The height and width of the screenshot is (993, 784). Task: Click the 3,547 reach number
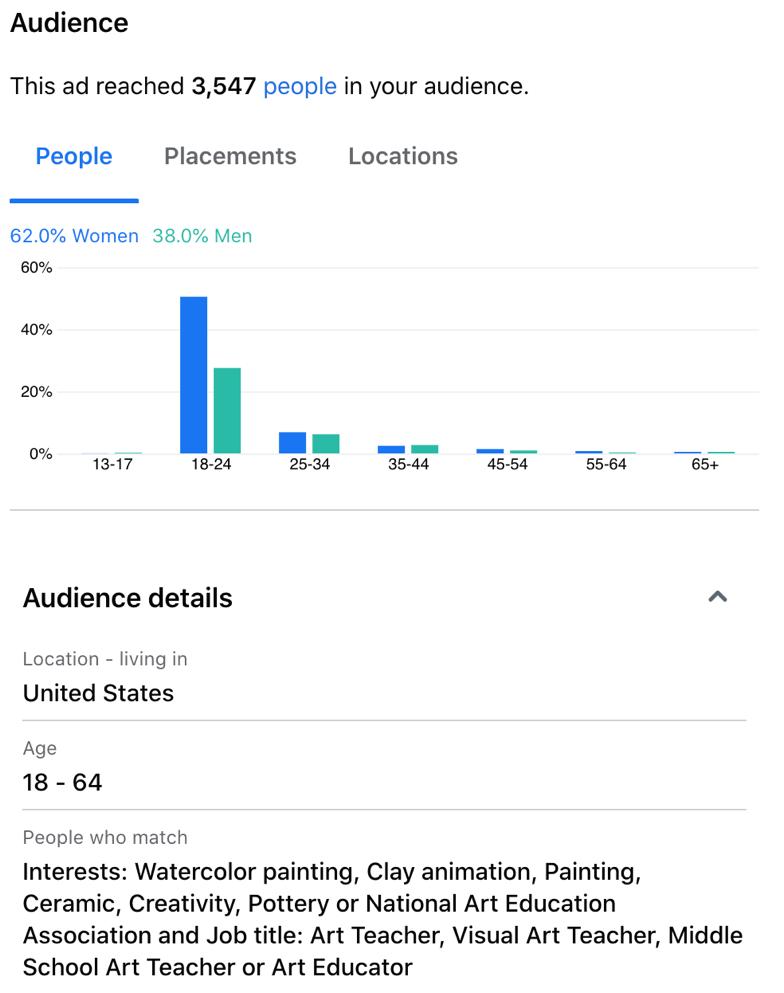(224, 86)
